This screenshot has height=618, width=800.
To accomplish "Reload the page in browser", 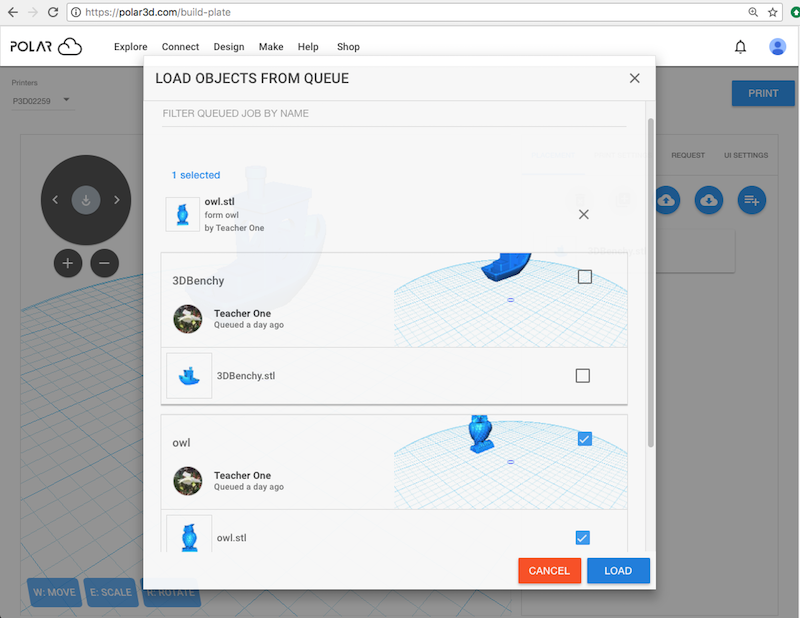I will [x=53, y=12].
